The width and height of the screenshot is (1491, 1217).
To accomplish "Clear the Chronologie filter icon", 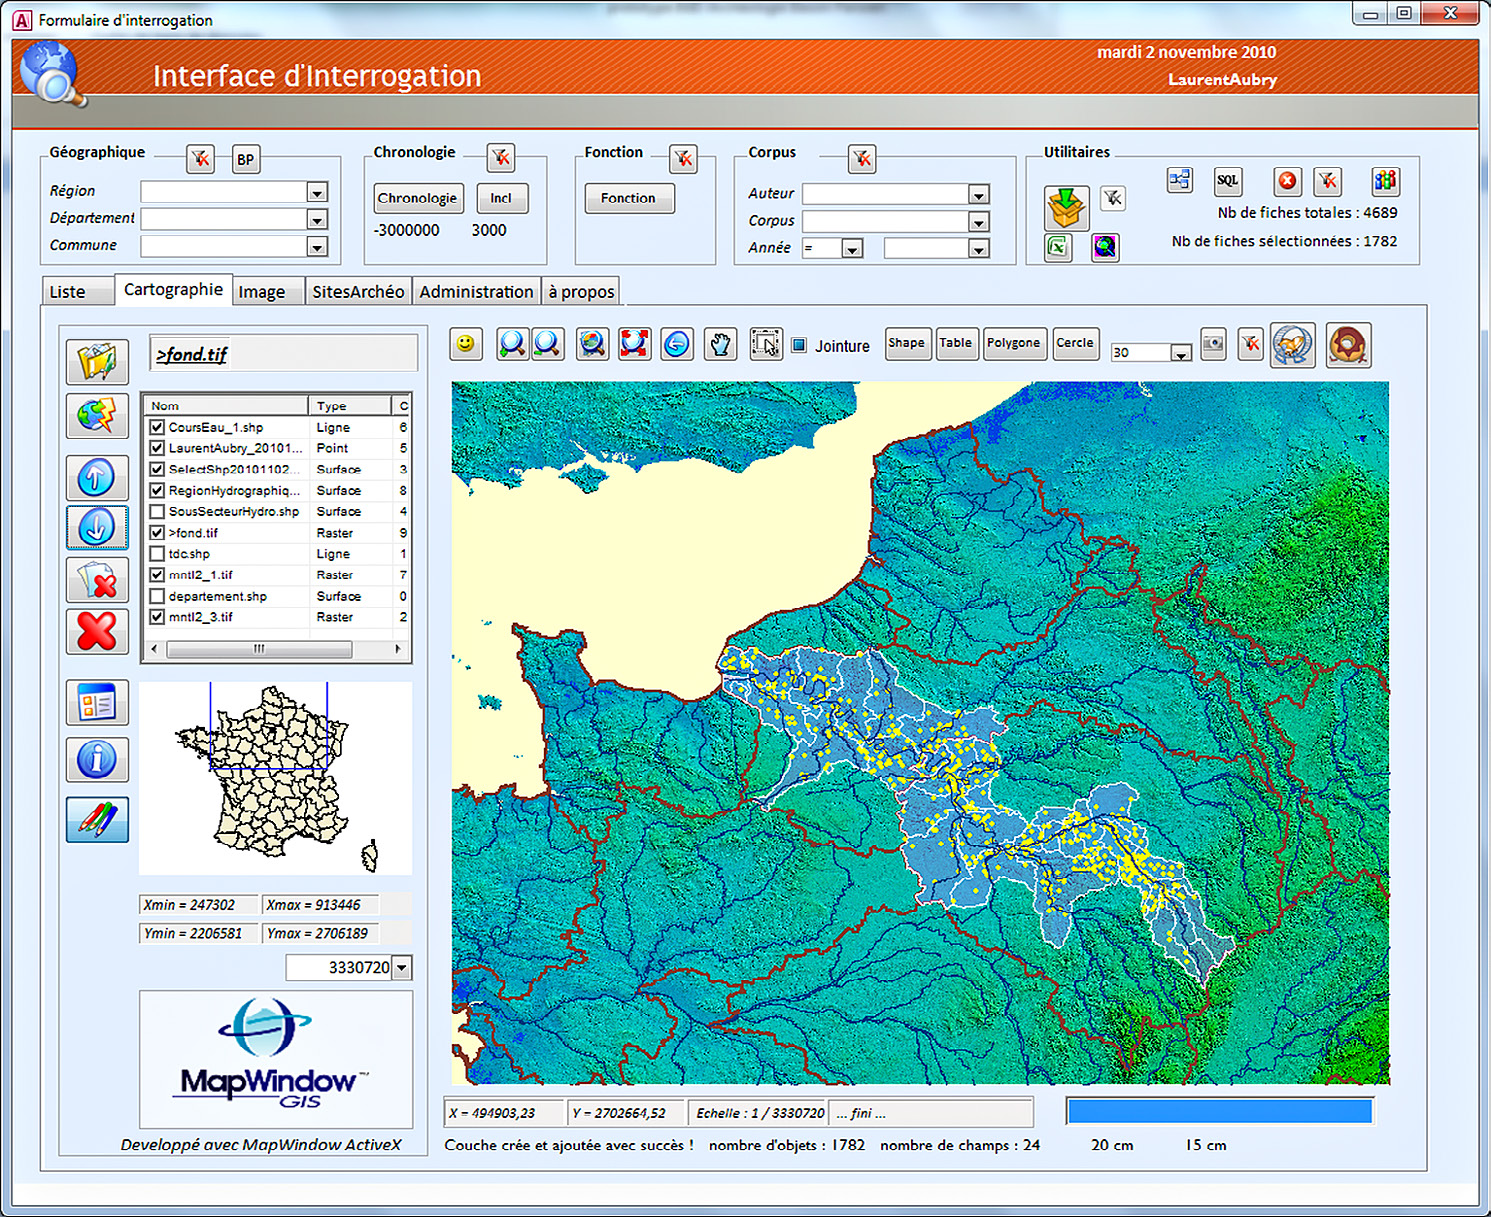I will (501, 158).
